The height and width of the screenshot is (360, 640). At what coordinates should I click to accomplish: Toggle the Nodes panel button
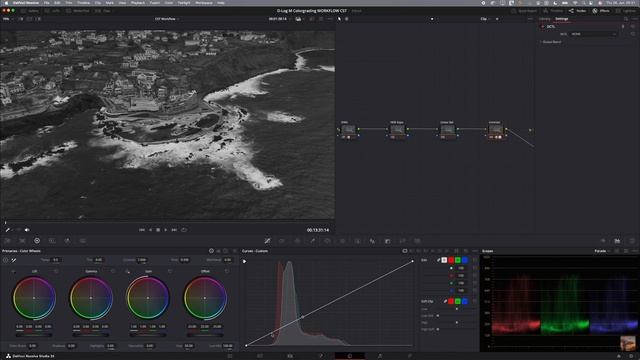(x=578, y=11)
